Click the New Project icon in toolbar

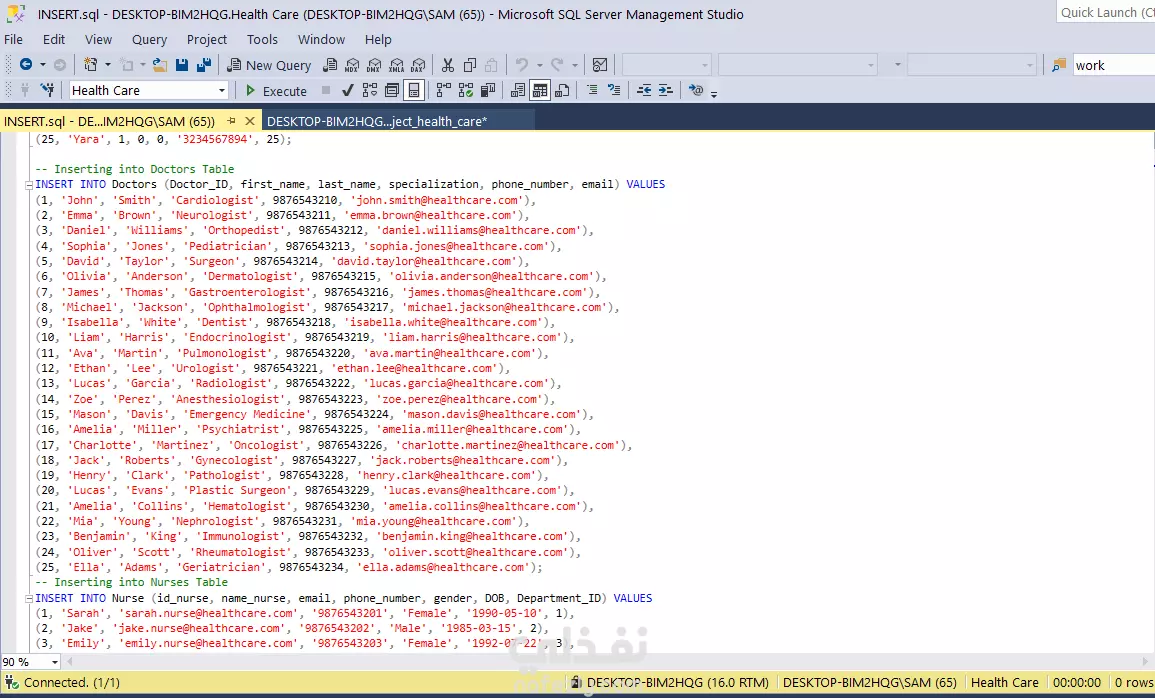(91, 65)
